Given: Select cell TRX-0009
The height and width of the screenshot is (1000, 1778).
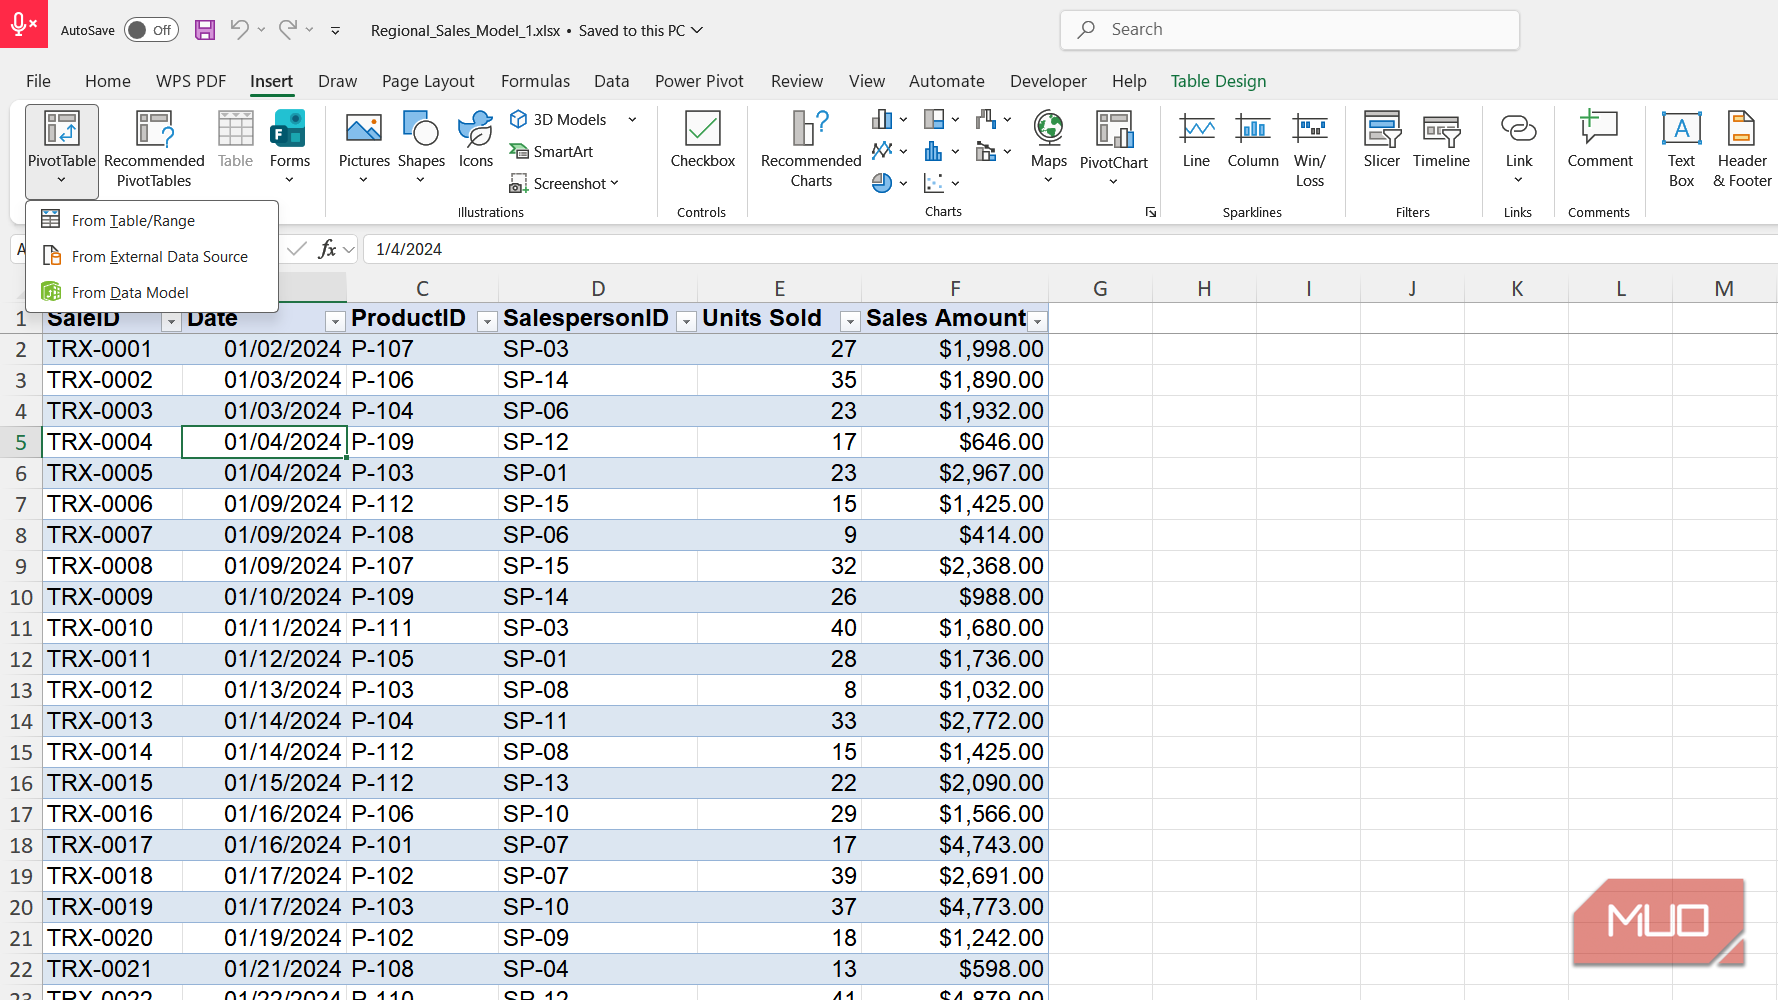Looking at the screenshot, I should click(112, 597).
